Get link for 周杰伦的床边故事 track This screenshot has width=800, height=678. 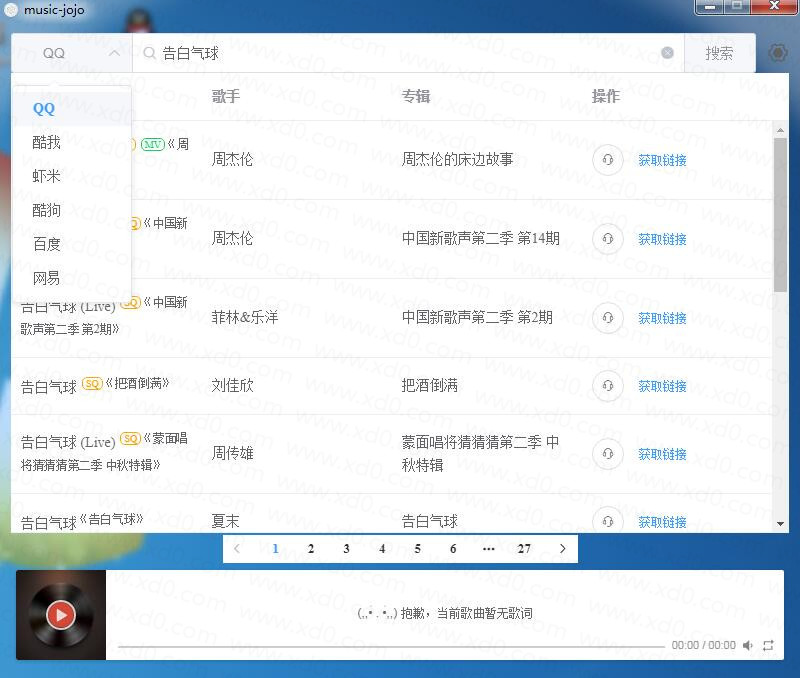[662, 160]
